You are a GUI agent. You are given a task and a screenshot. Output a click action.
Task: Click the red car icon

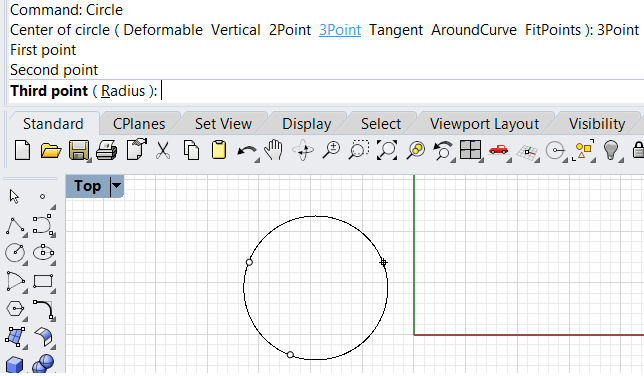pyautogui.click(x=499, y=150)
